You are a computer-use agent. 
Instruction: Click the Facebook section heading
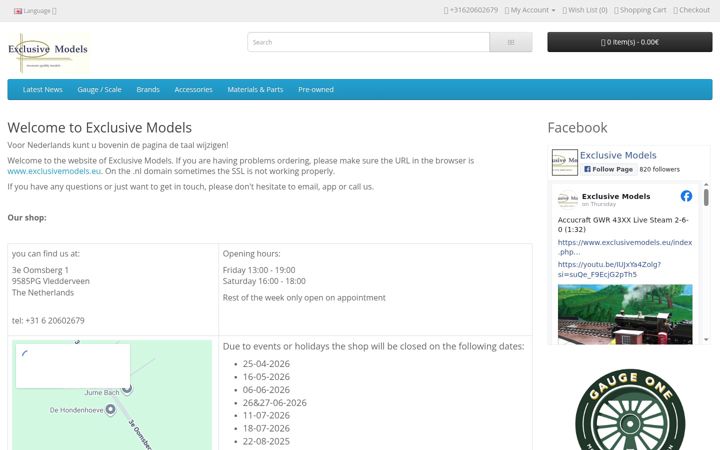pyautogui.click(x=577, y=128)
